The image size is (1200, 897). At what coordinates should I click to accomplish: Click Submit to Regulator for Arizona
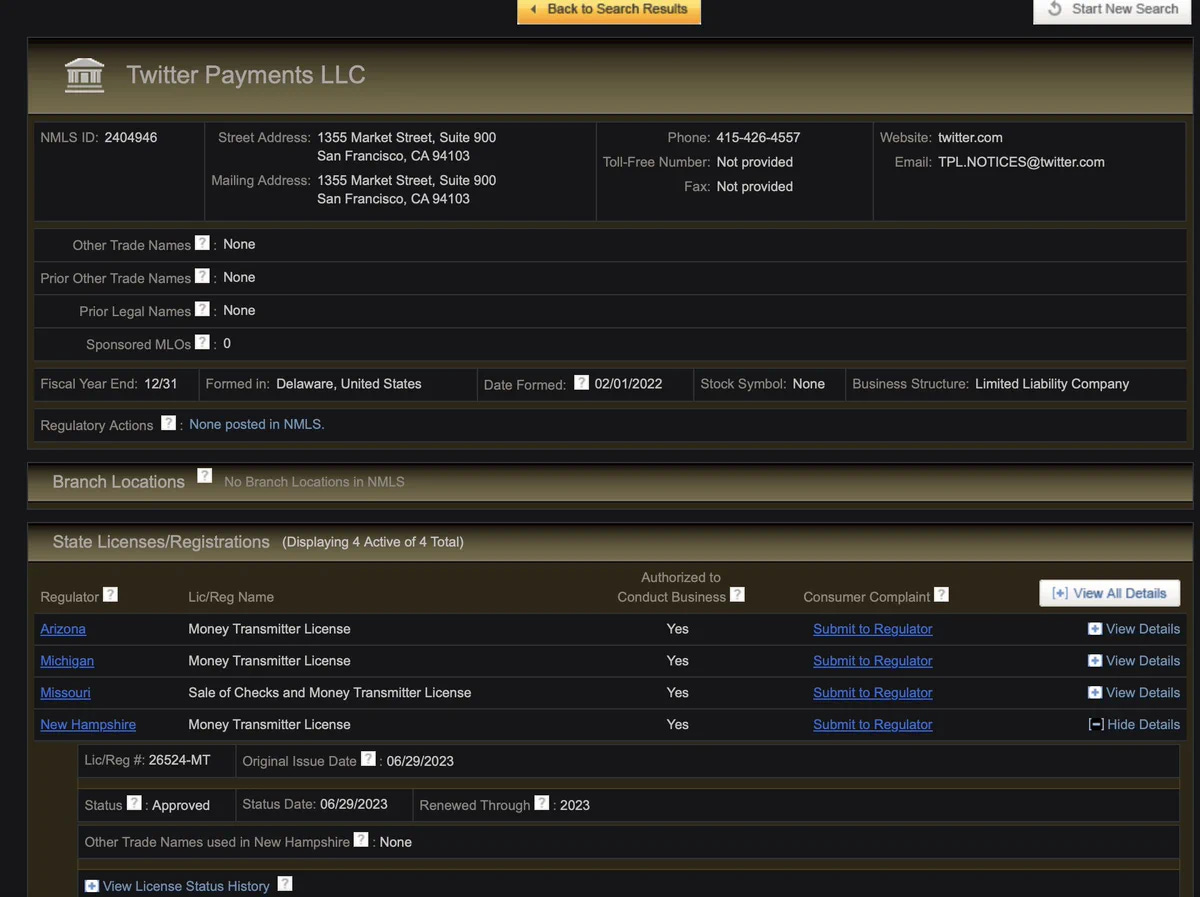(x=873, y=629)
